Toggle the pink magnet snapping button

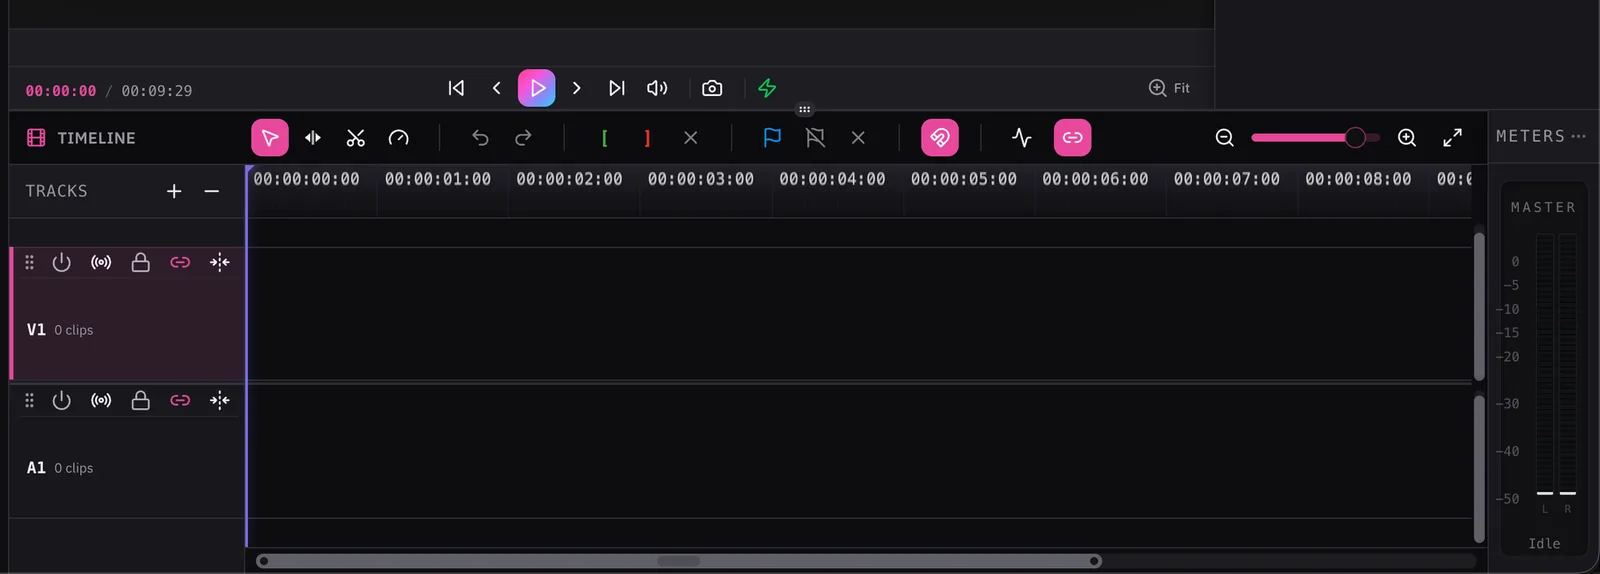pos(940,138)
